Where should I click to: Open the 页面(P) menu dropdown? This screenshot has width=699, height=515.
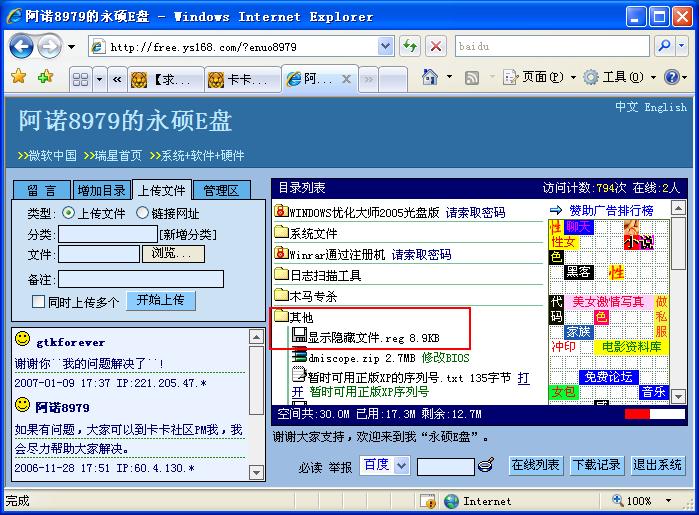573,78
